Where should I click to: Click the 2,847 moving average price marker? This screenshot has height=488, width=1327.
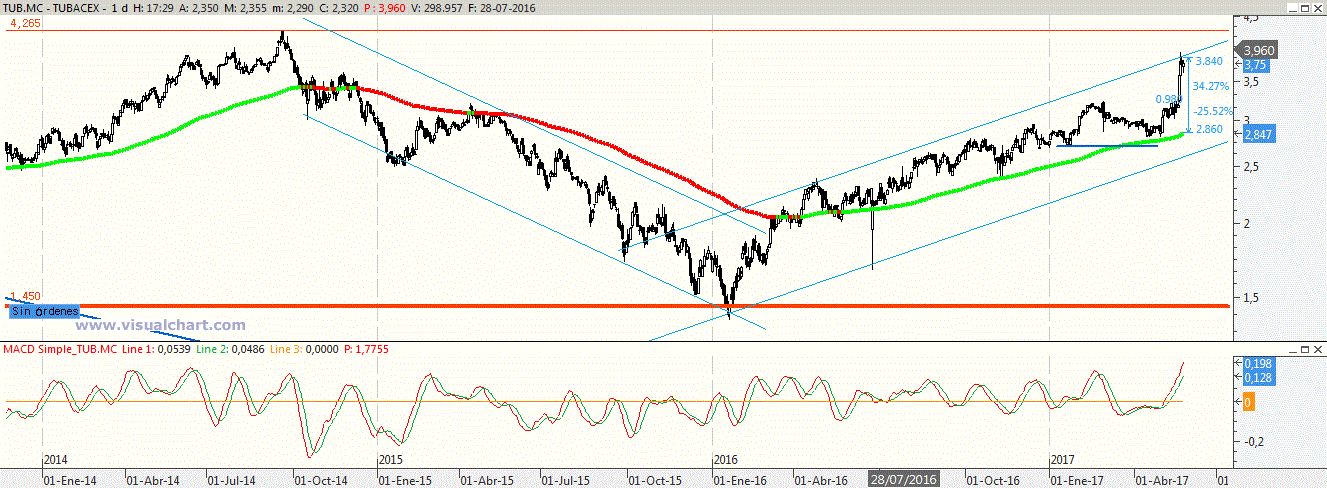(1259, 135)
